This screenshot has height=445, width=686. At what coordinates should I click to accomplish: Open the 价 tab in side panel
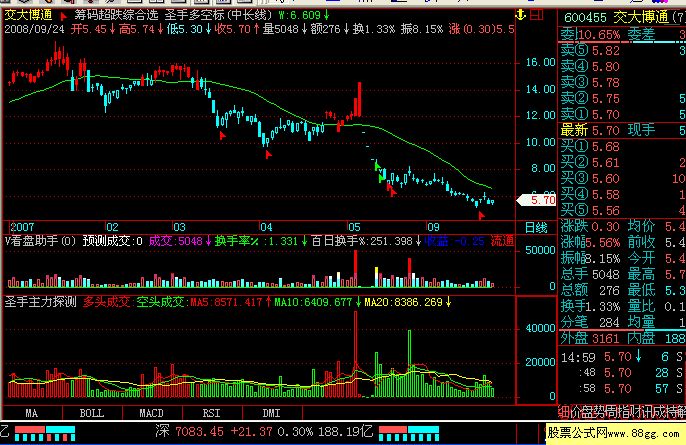point(575,411)
